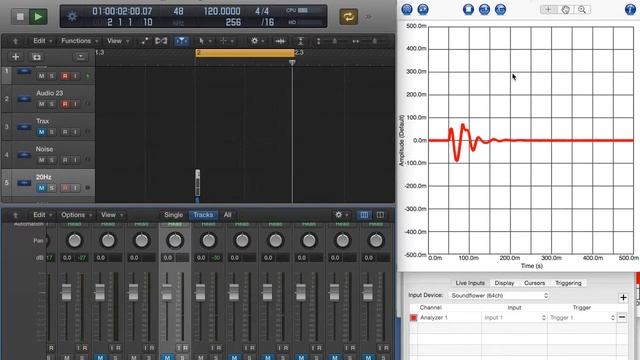Switch to the Cursors tab
Image resolution: width=640 pixels, height=360 pixels.
[534, 283]
